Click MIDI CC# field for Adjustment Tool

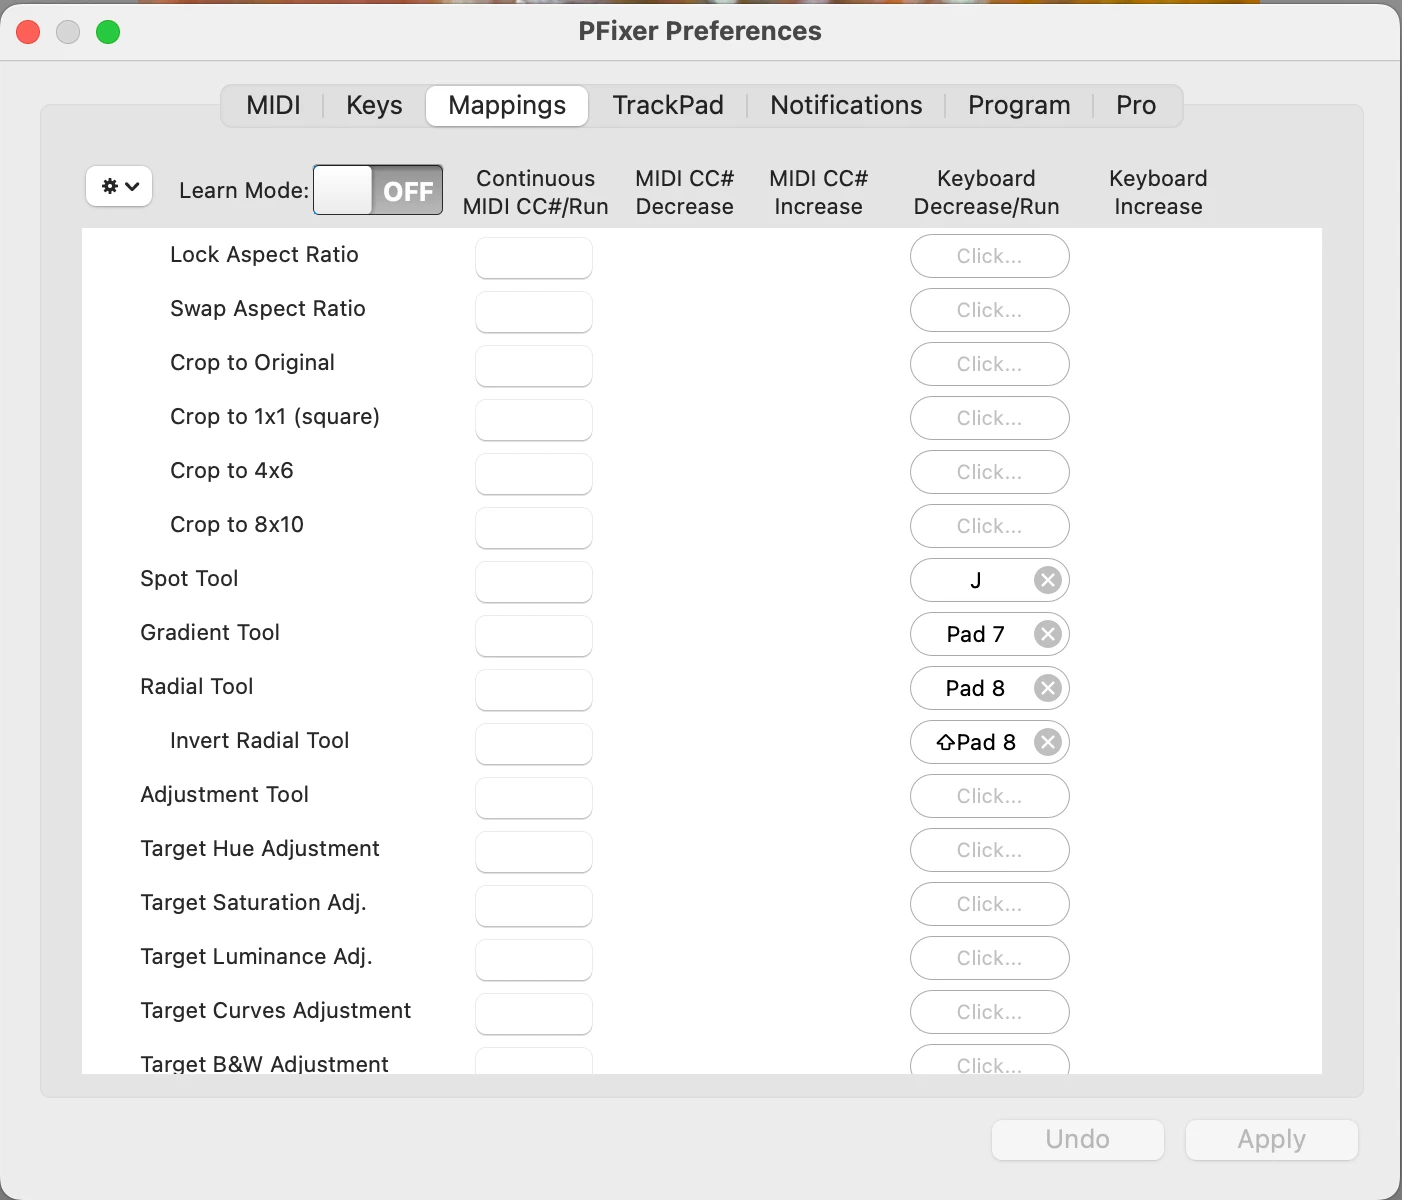point(534,798)
